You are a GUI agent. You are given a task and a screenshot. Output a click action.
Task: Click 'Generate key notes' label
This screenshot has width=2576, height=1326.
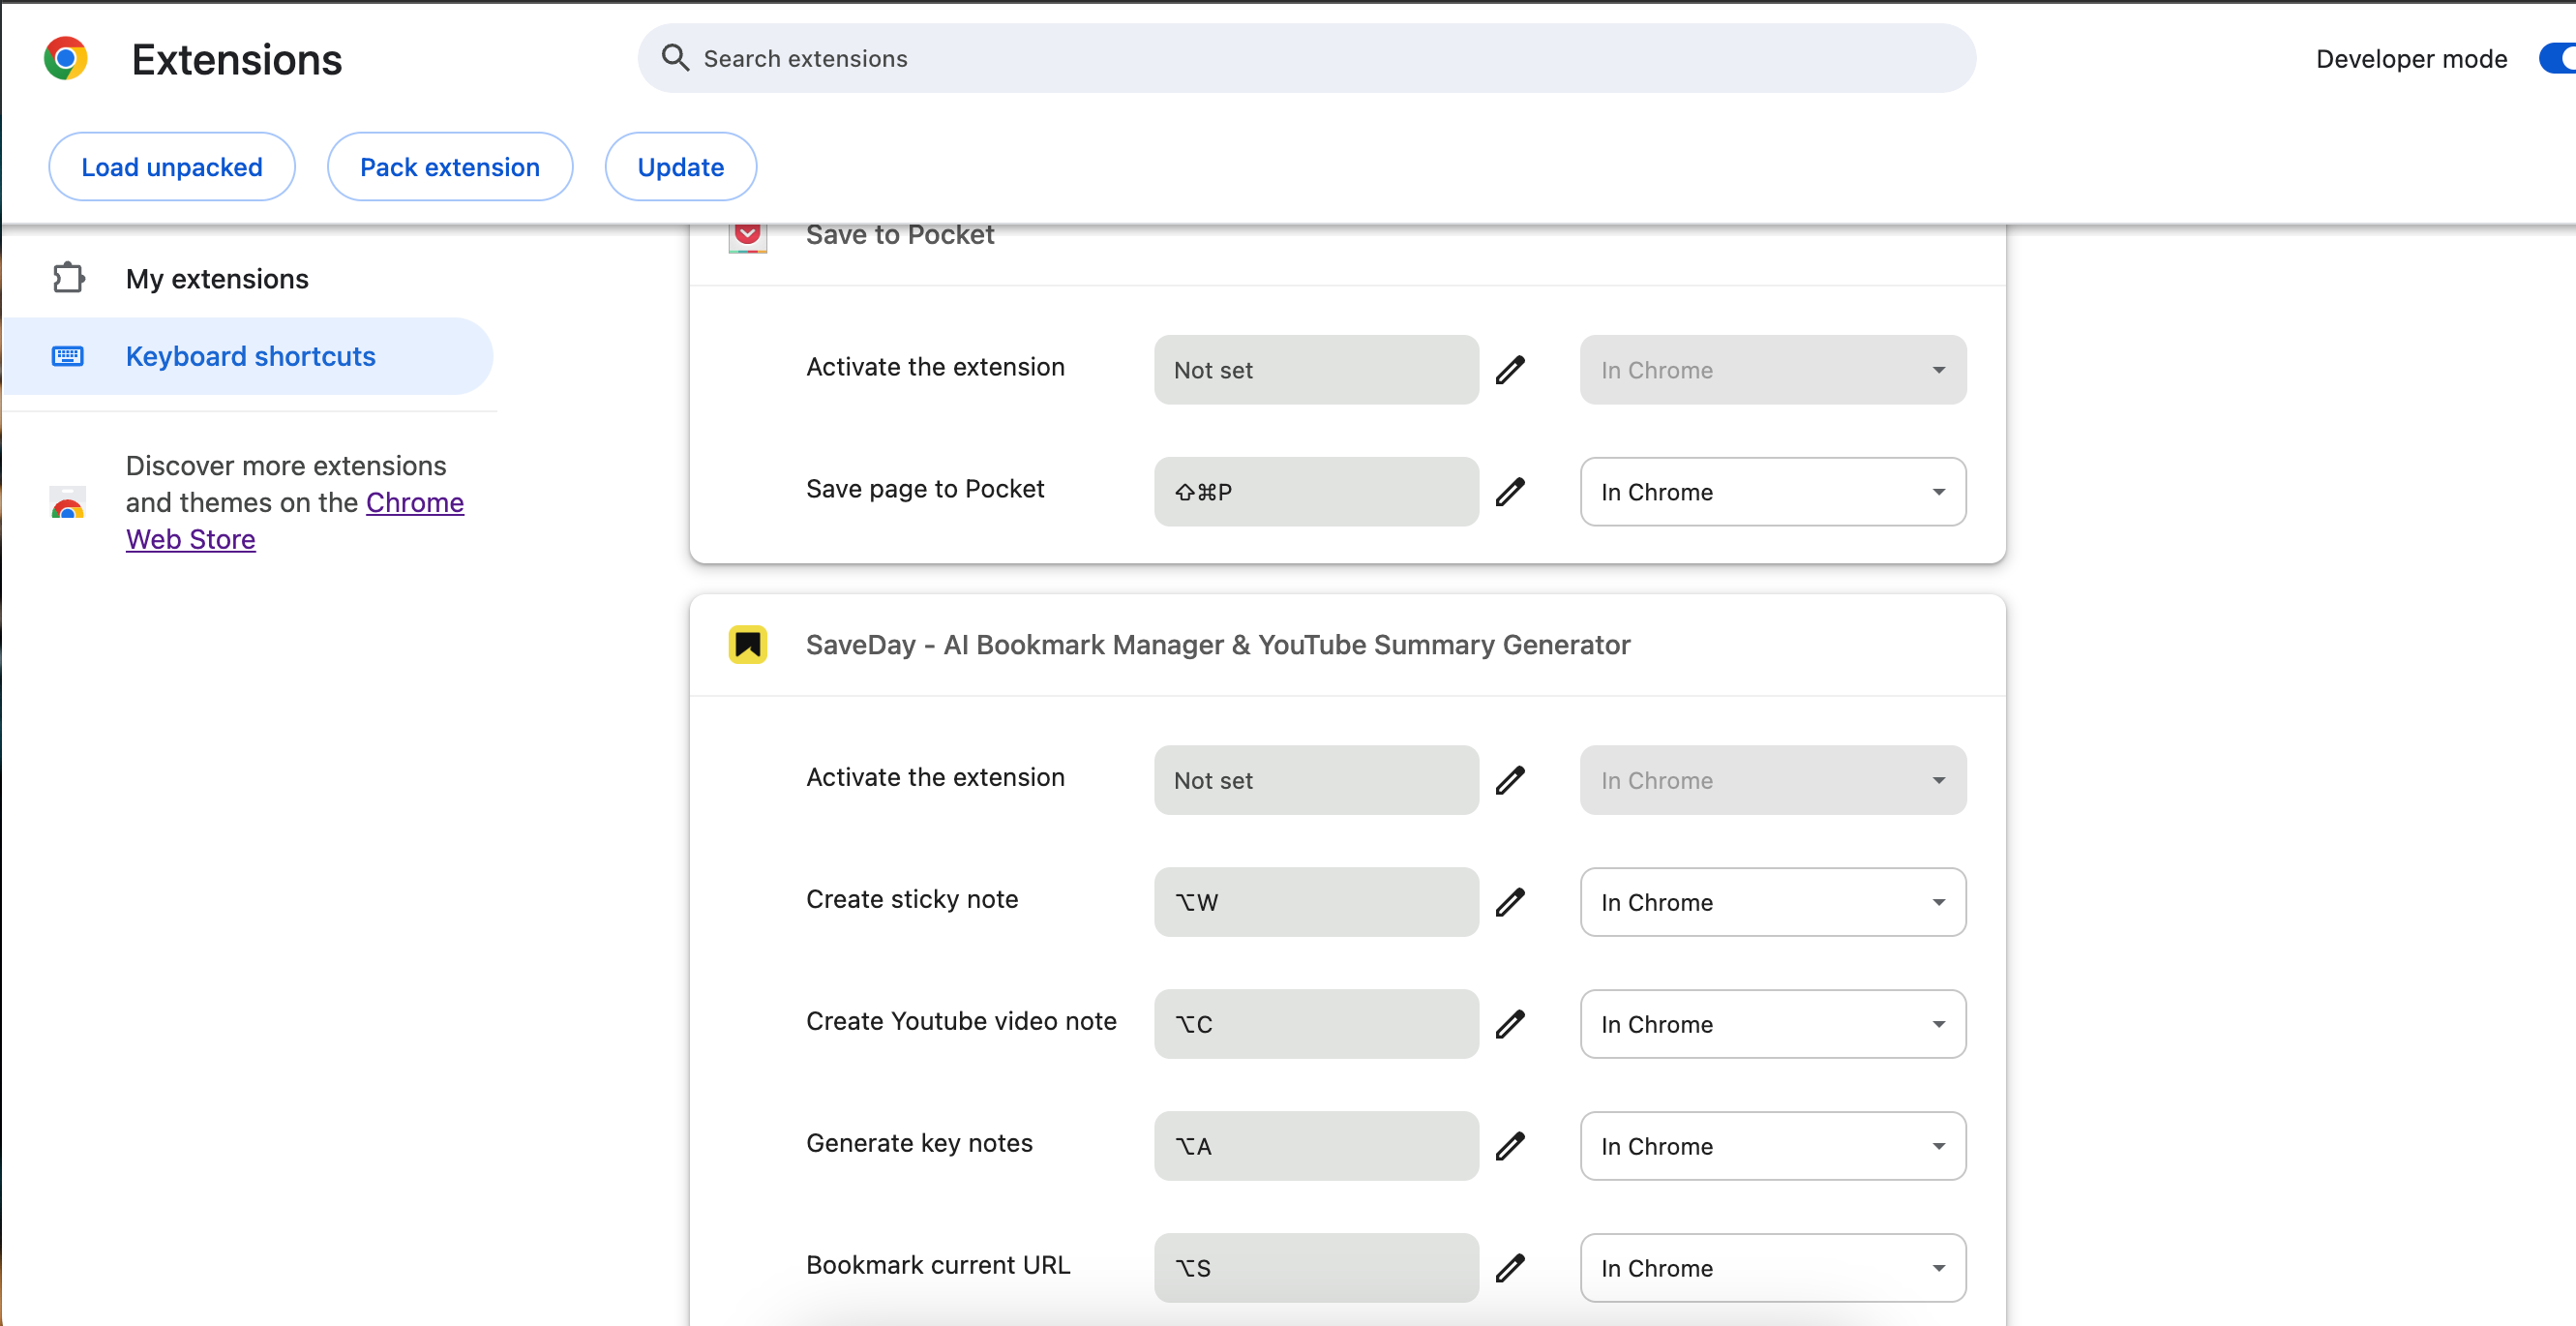point(919,1143)
